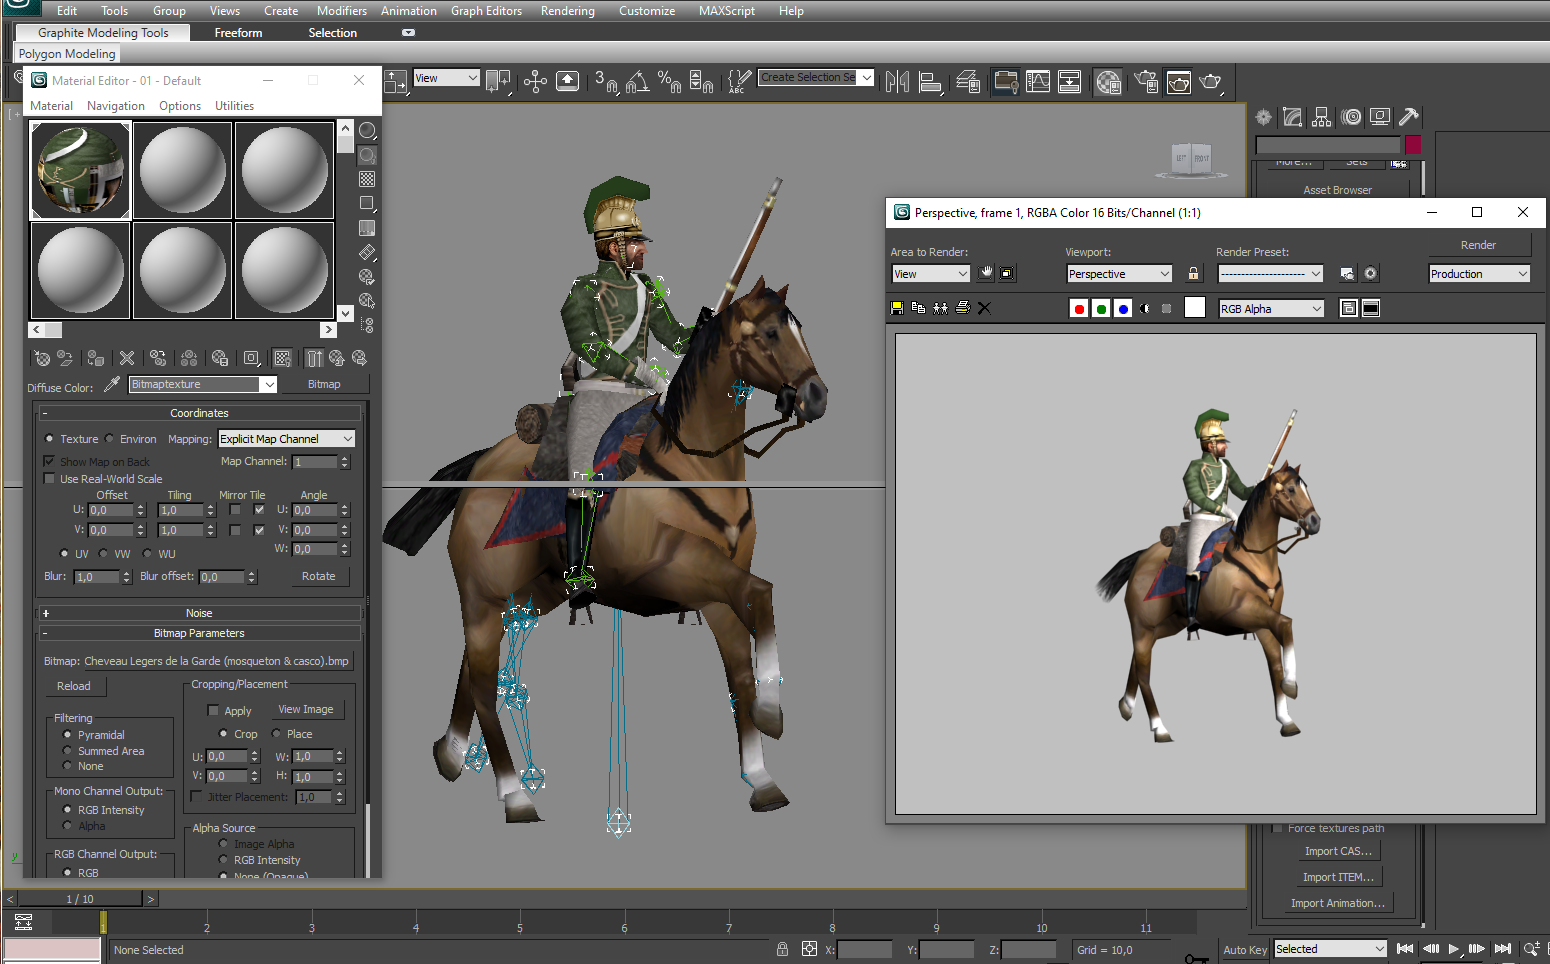Check the Apply cropping checkbox
The image size is (1550, 964).
pos(213,710)
